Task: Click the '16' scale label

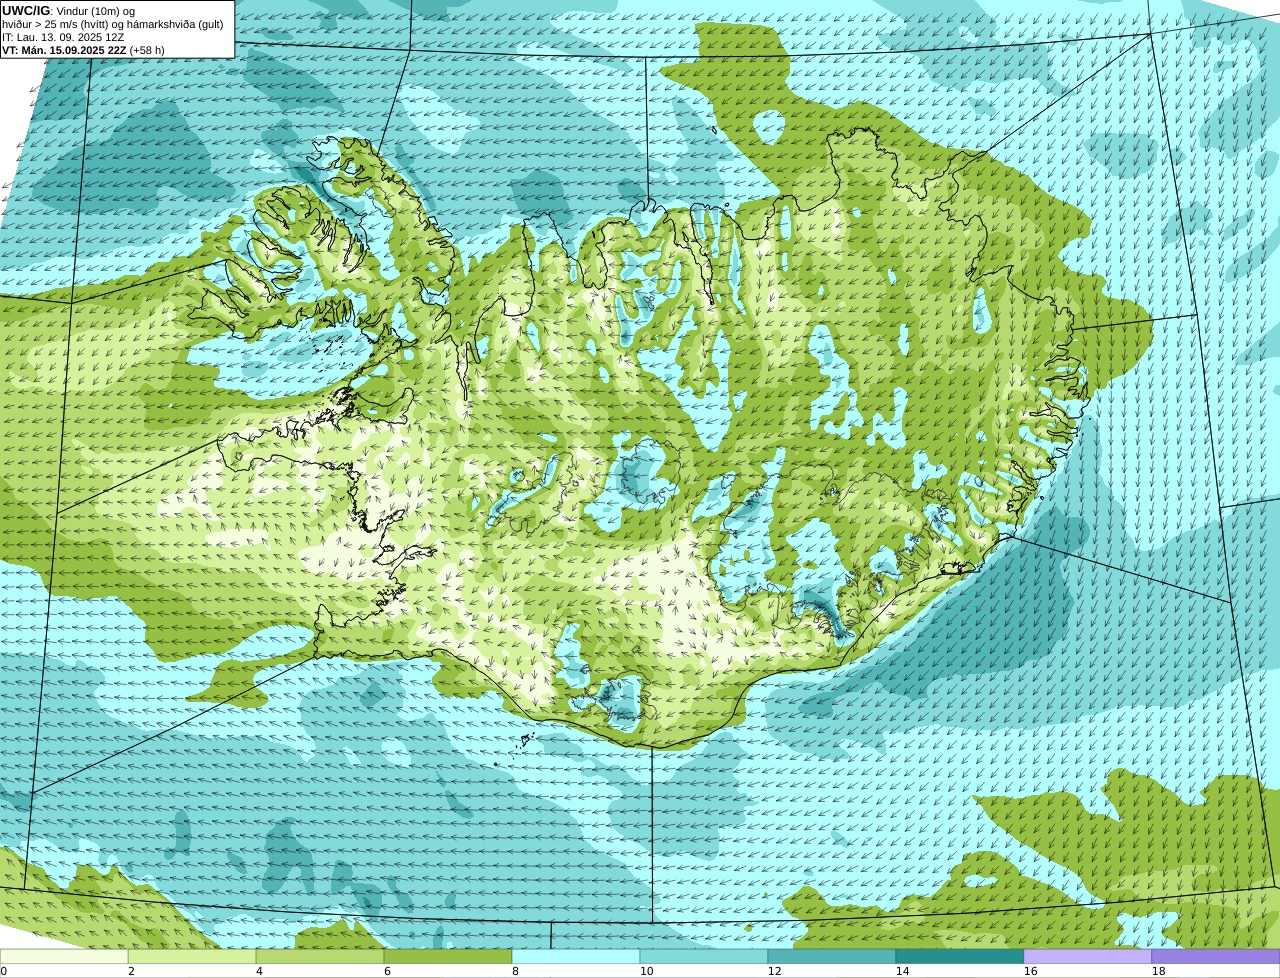Action: (x=1030, y=971)
